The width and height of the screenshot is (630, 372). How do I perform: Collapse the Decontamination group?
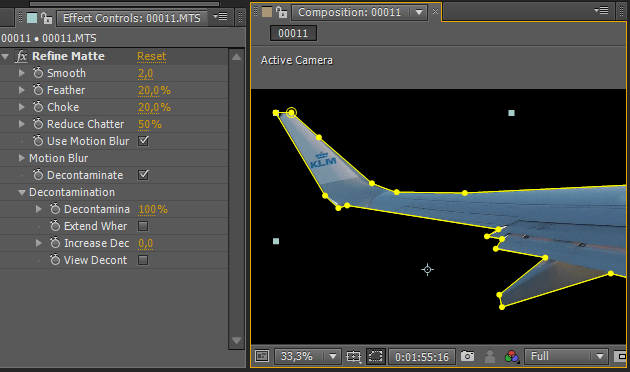tap(22, 192)
